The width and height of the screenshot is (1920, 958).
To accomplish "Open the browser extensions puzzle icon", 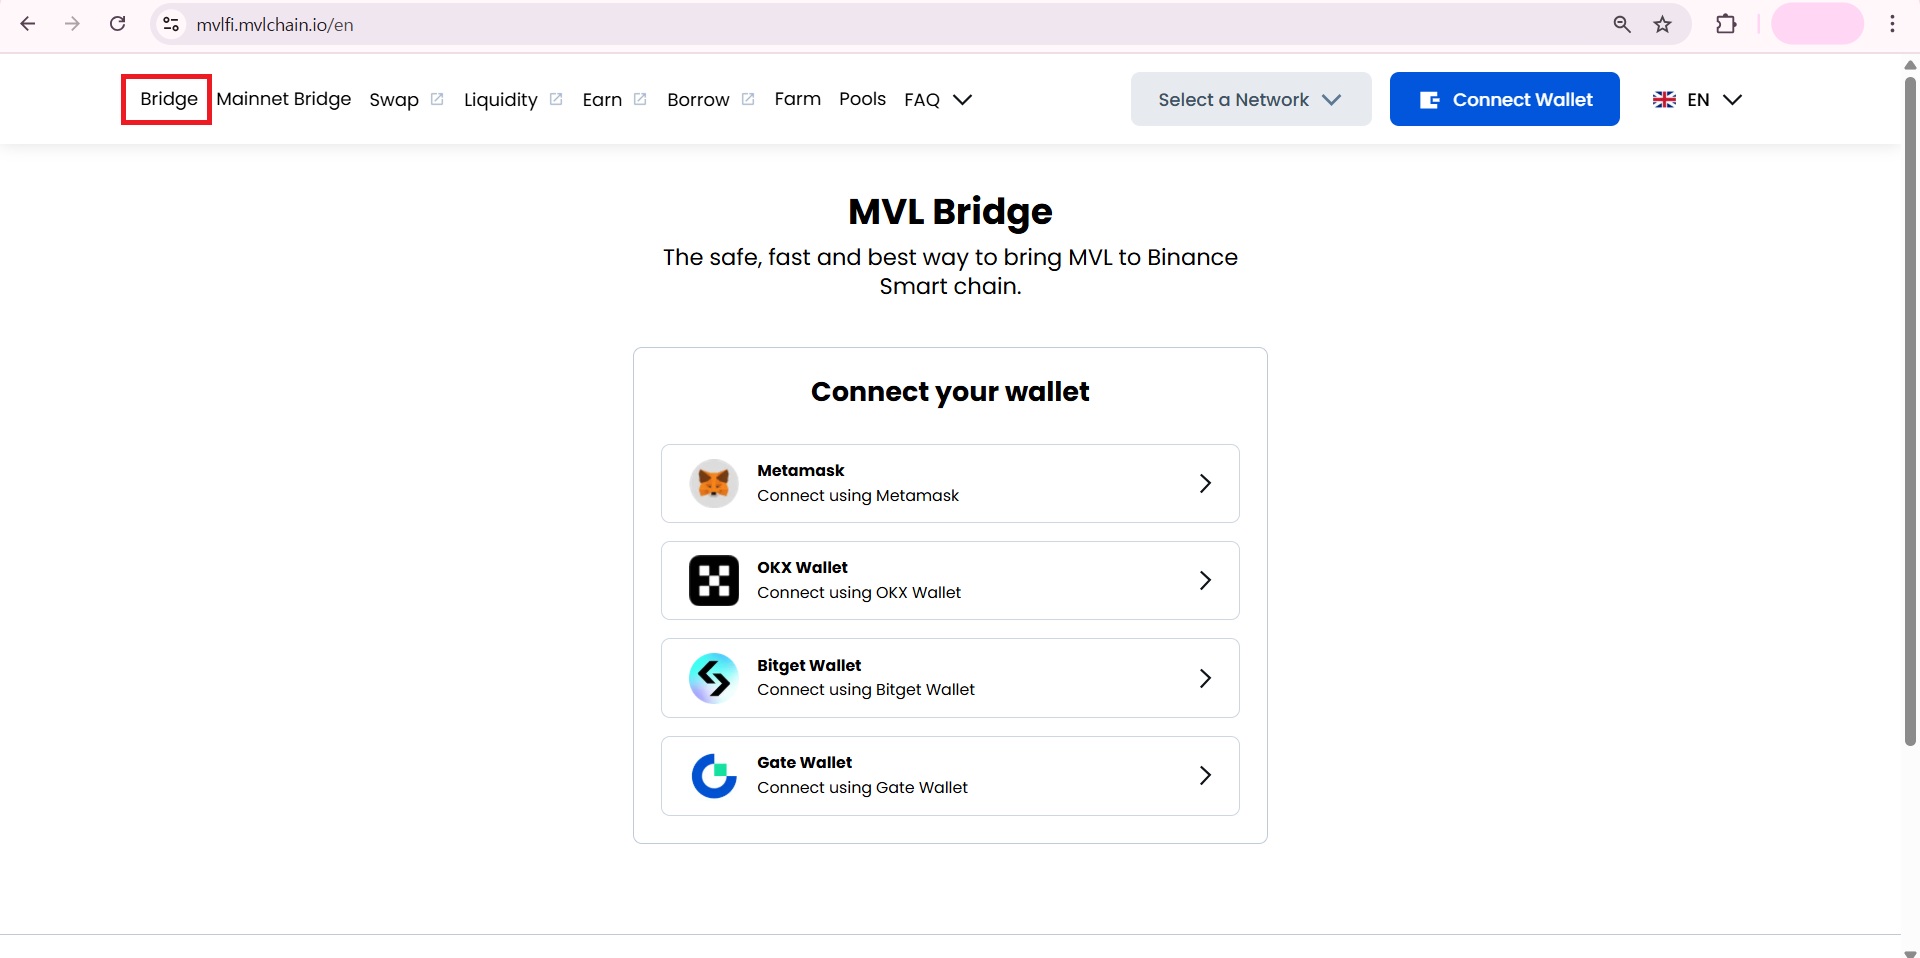I will pyautogui.click(x=1726, y=25).
